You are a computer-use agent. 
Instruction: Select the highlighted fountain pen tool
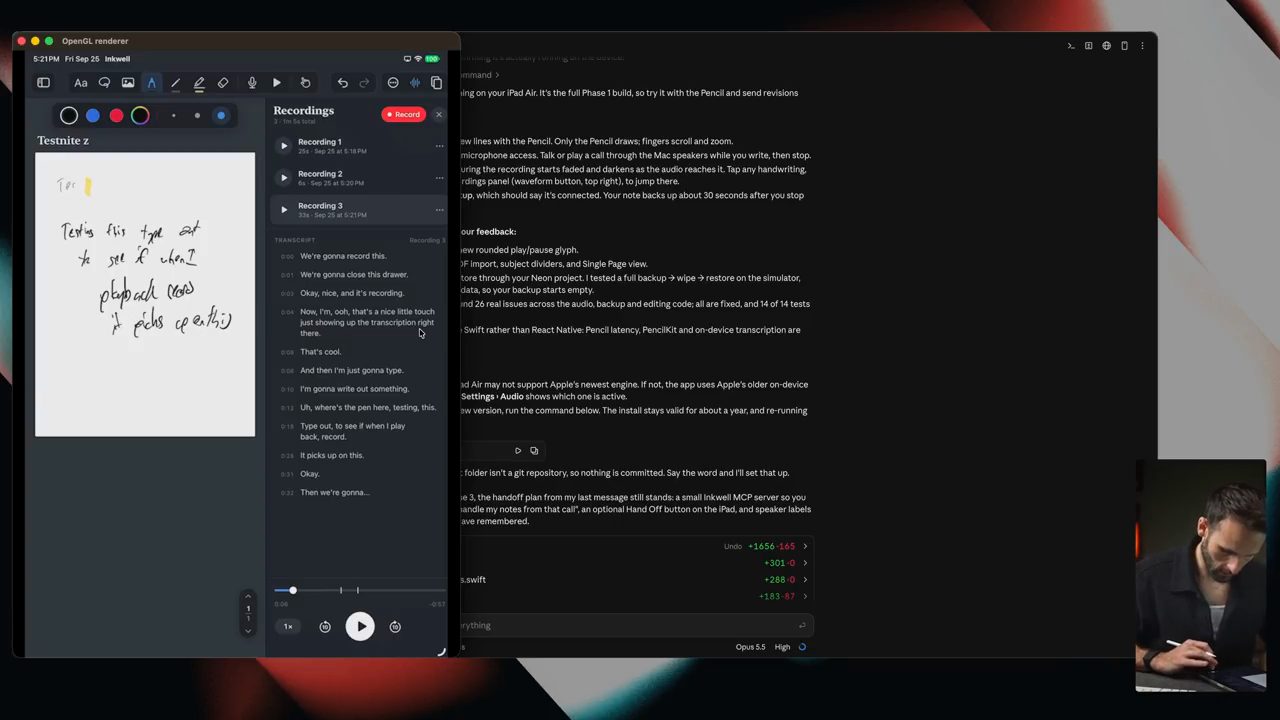(151, 83)
